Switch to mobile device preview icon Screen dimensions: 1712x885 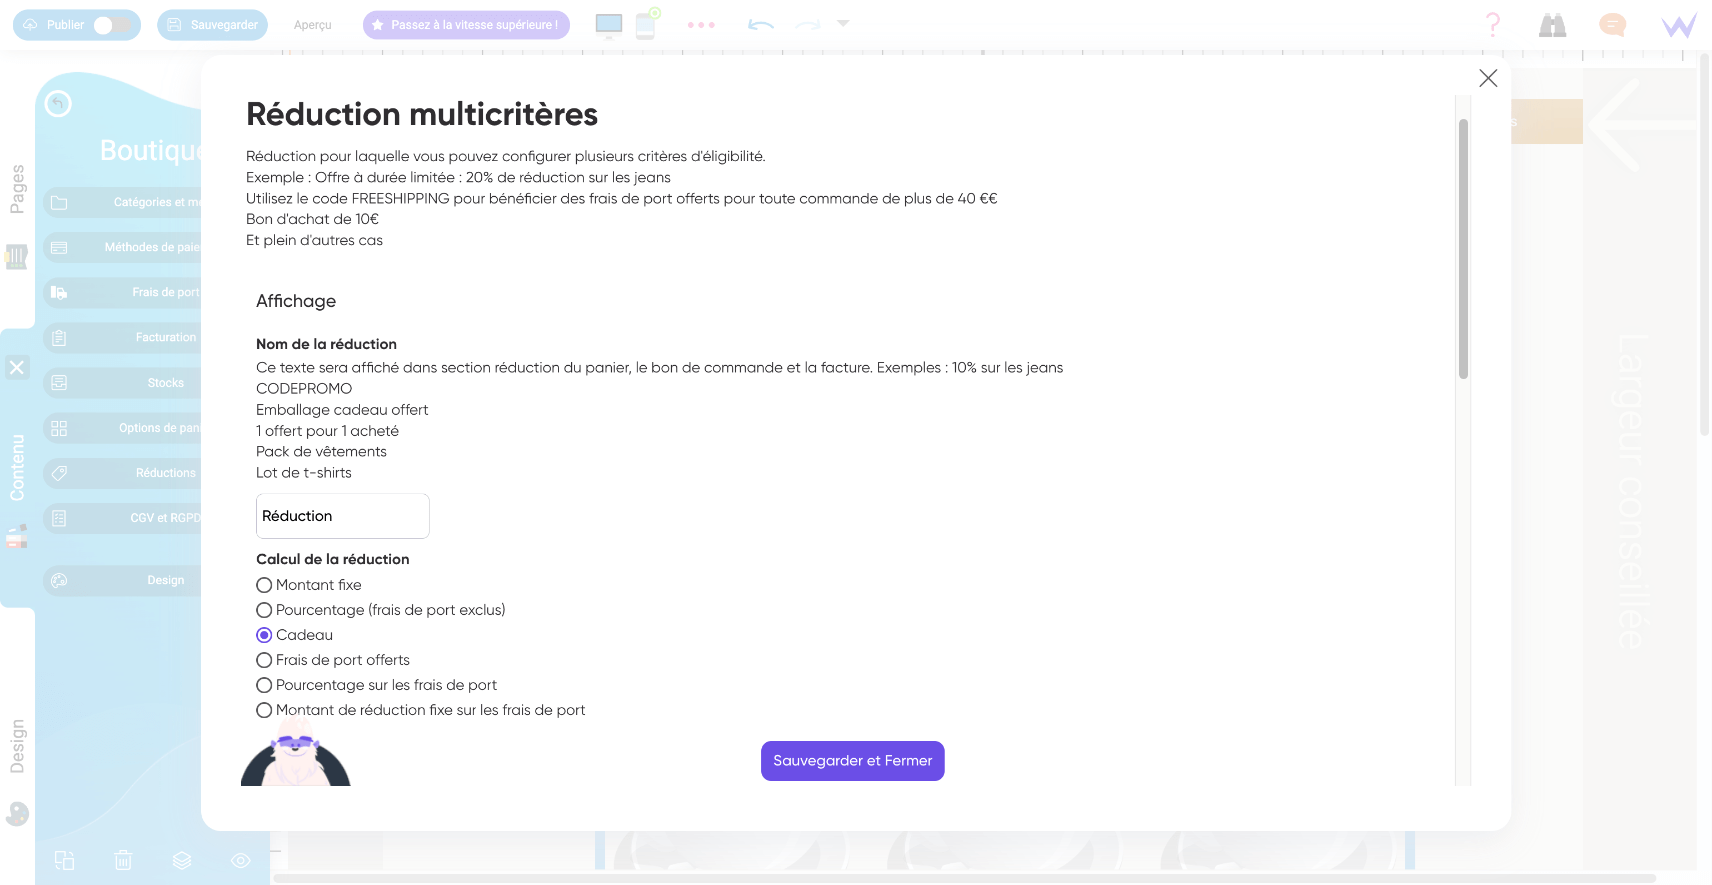(x=646, y=25)
